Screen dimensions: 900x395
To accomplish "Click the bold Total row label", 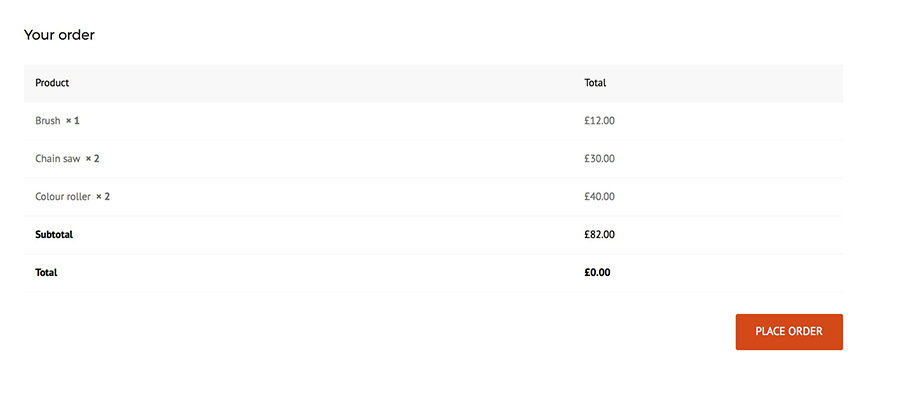I will coord(46,273).
